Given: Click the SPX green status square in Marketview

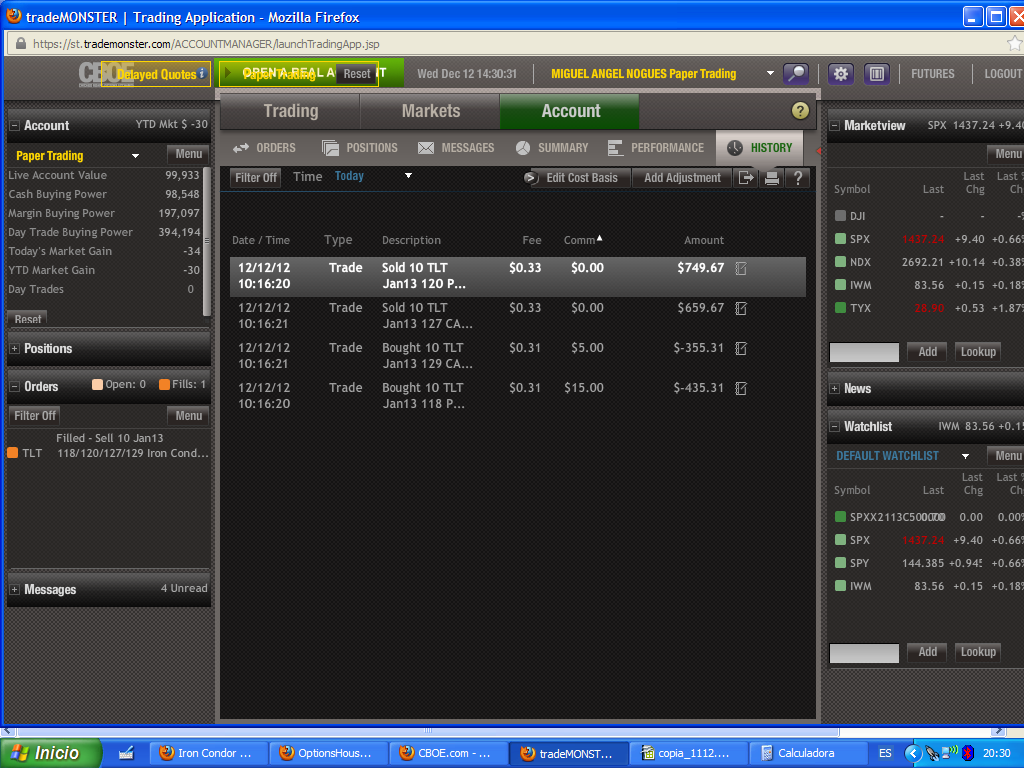Looking at the screenshot, I should [x=840, y=239].
